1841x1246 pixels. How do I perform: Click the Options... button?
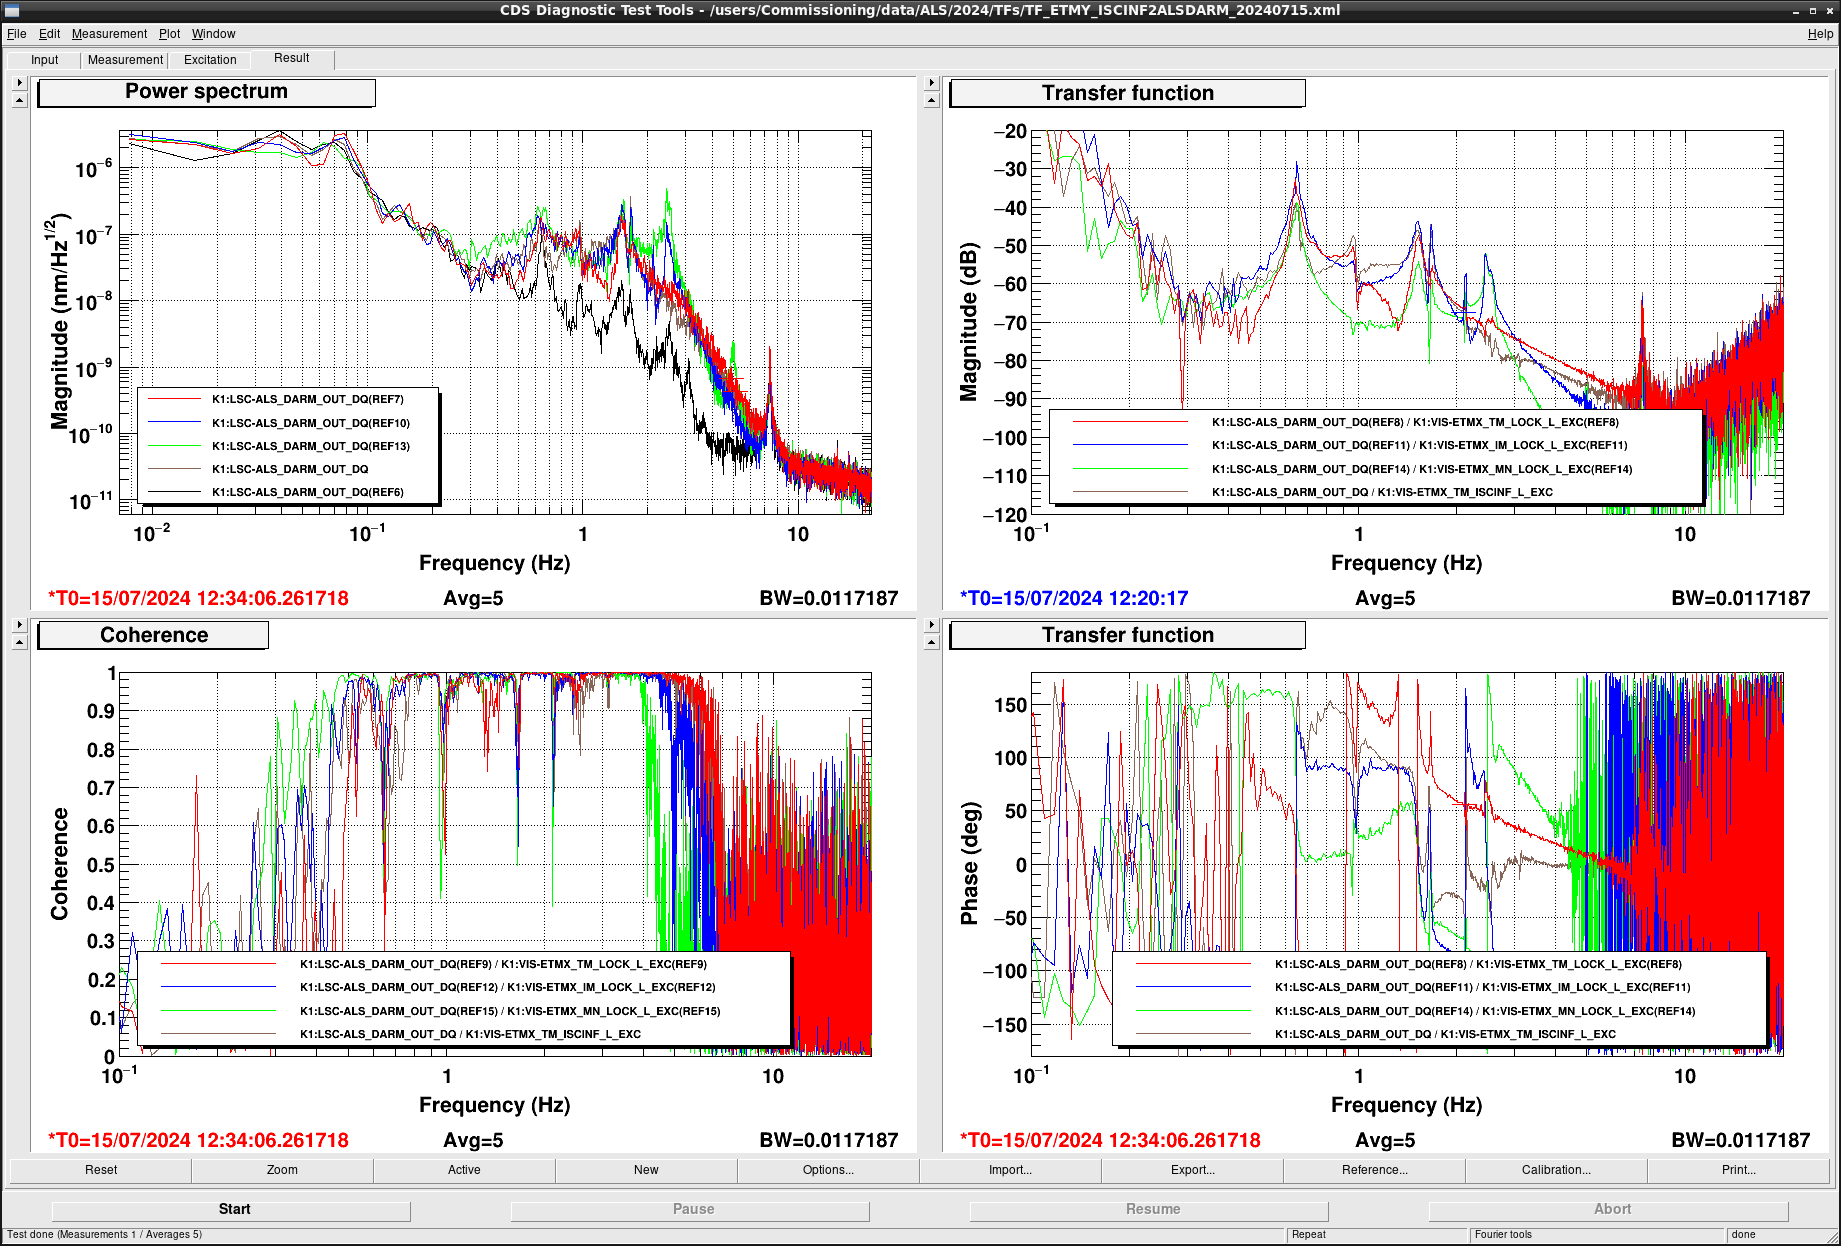(828, 1170)
